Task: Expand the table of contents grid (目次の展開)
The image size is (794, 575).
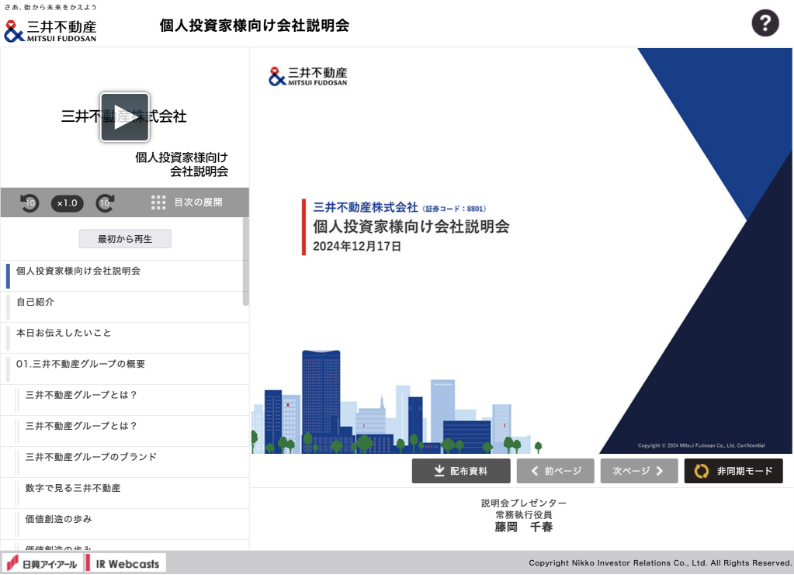Action: coord(187,202)
